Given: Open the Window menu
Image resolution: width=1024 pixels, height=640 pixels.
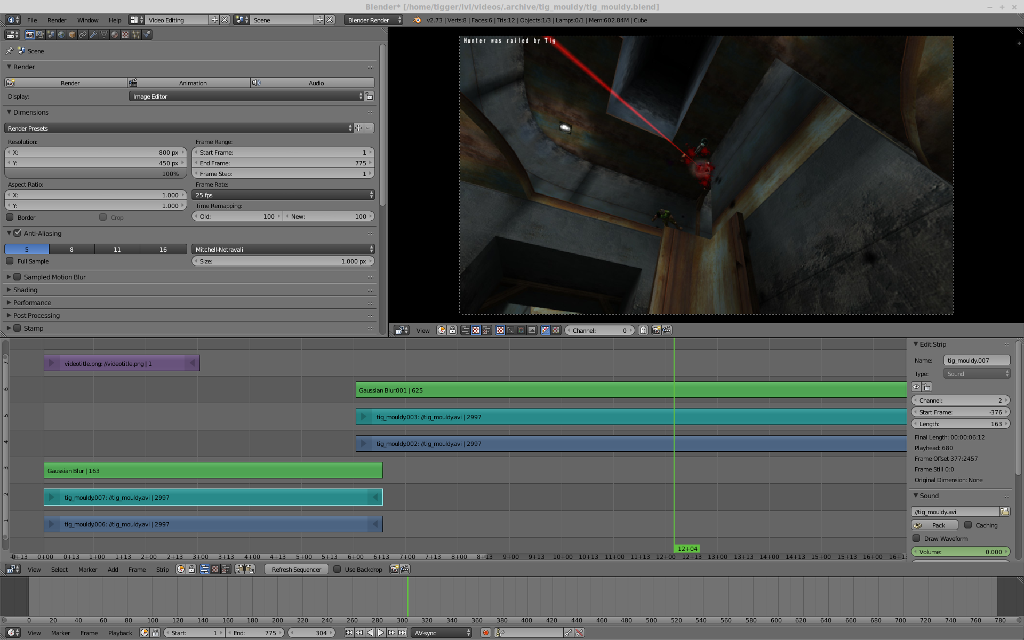Looking at the screenshot, I should click(x=88, y=20).
